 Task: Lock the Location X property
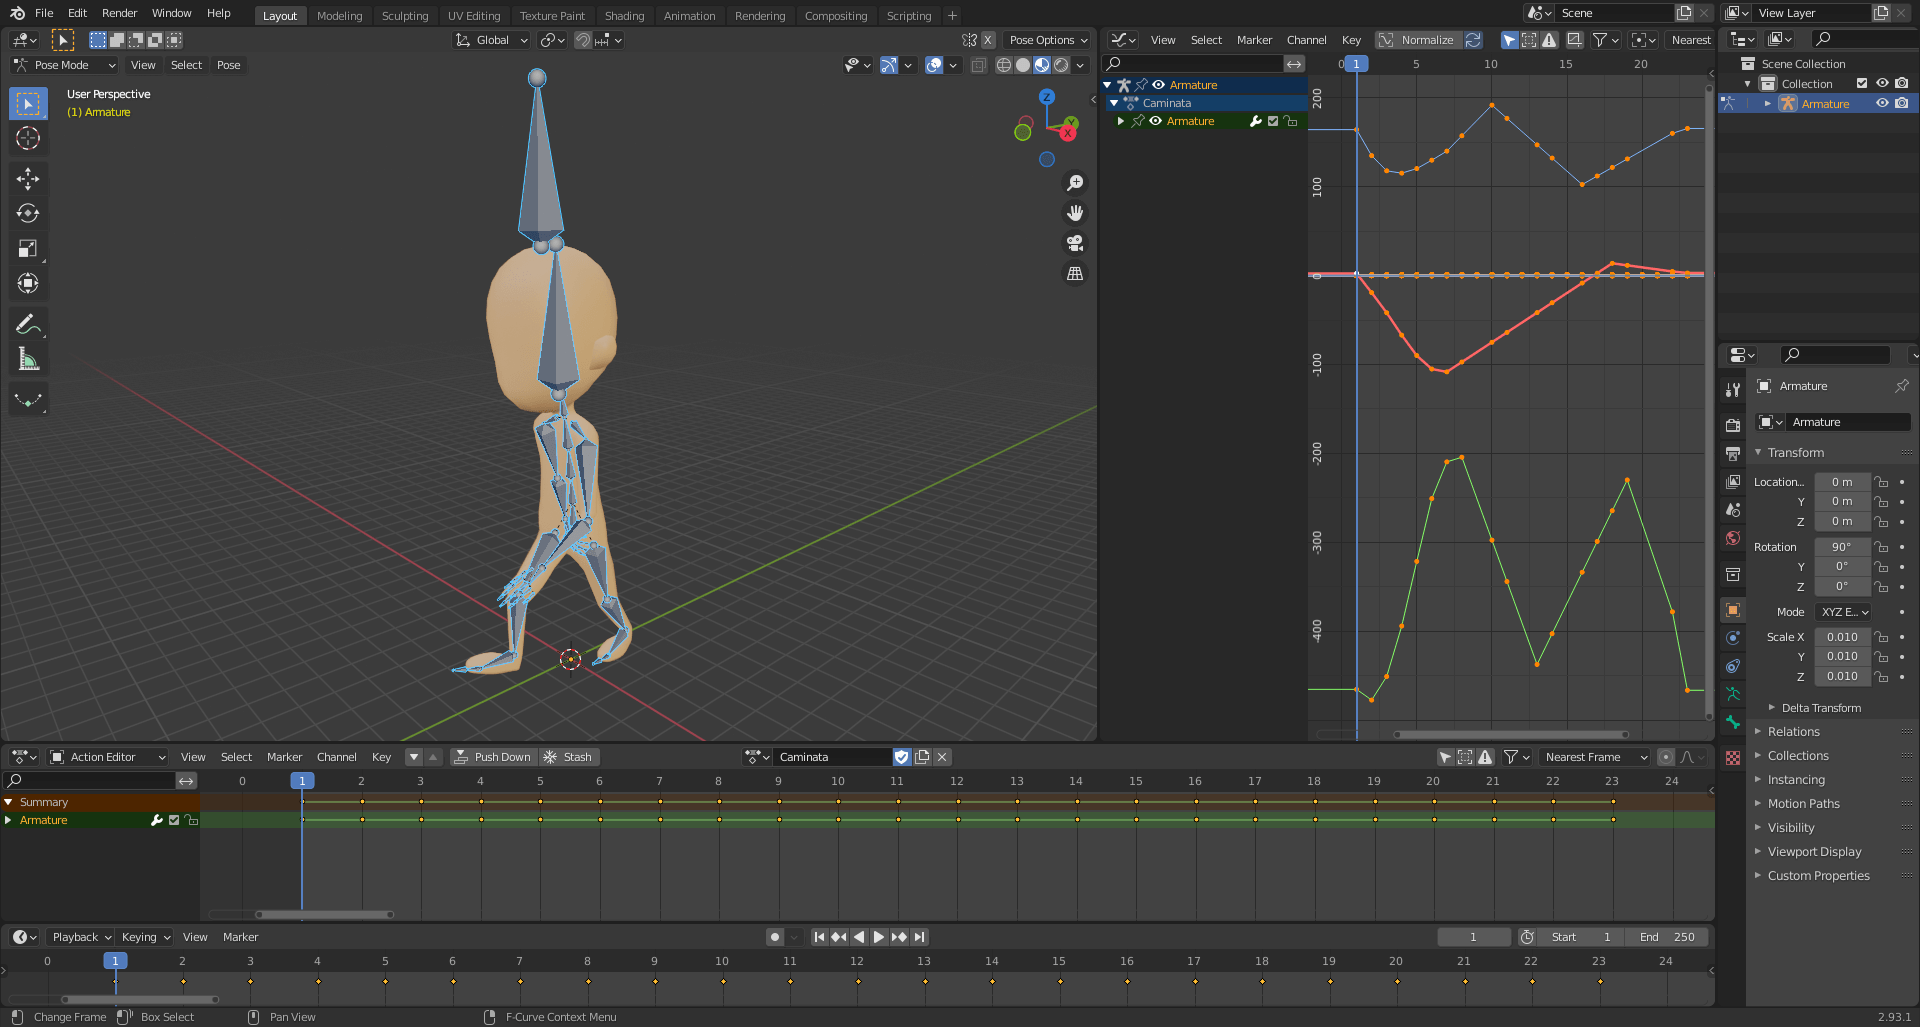(x=1881, y=482)
